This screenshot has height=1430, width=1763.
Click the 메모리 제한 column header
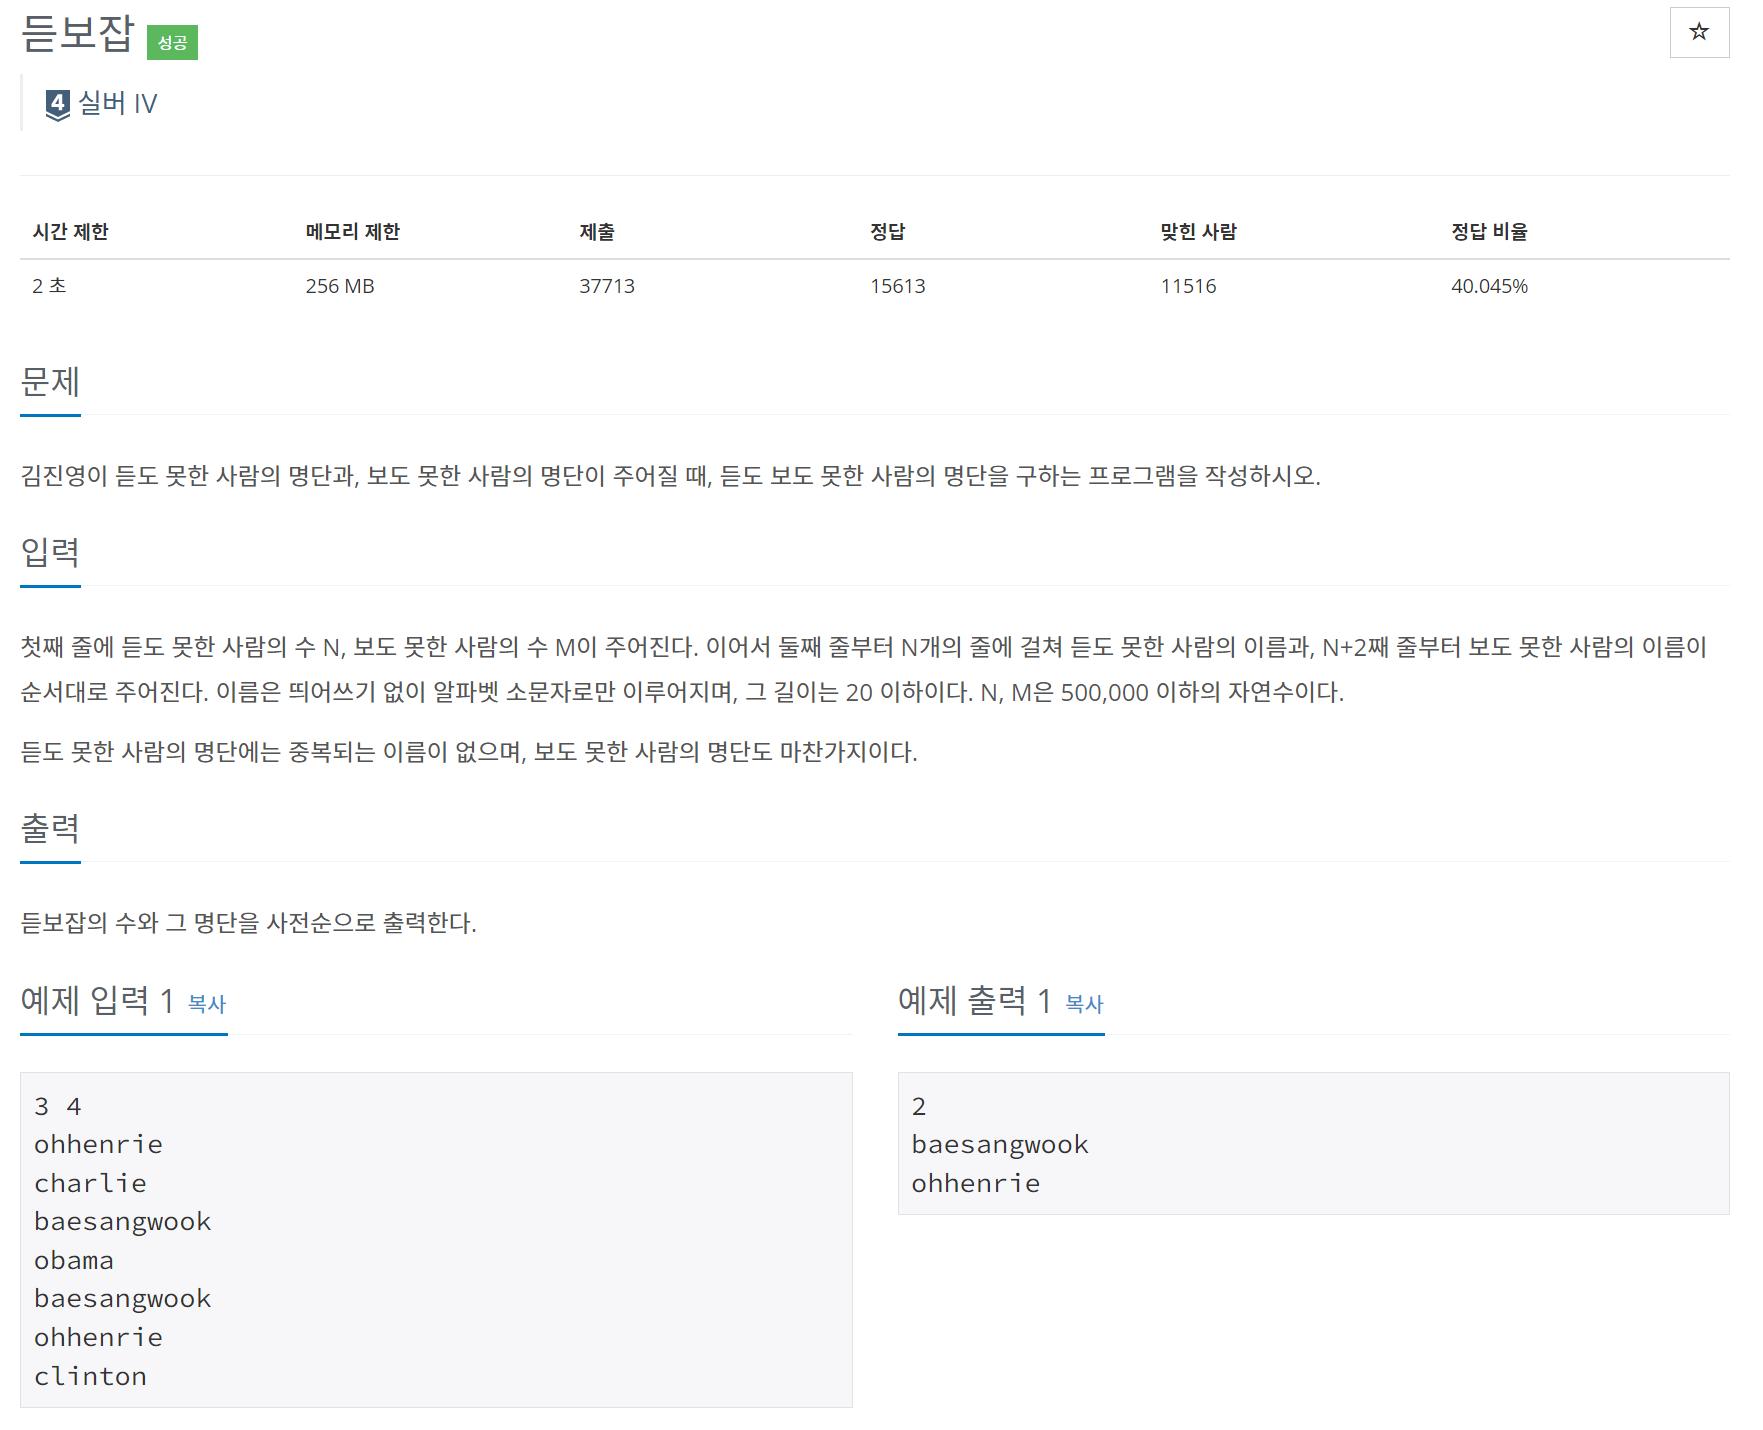(x=352, y=231)
